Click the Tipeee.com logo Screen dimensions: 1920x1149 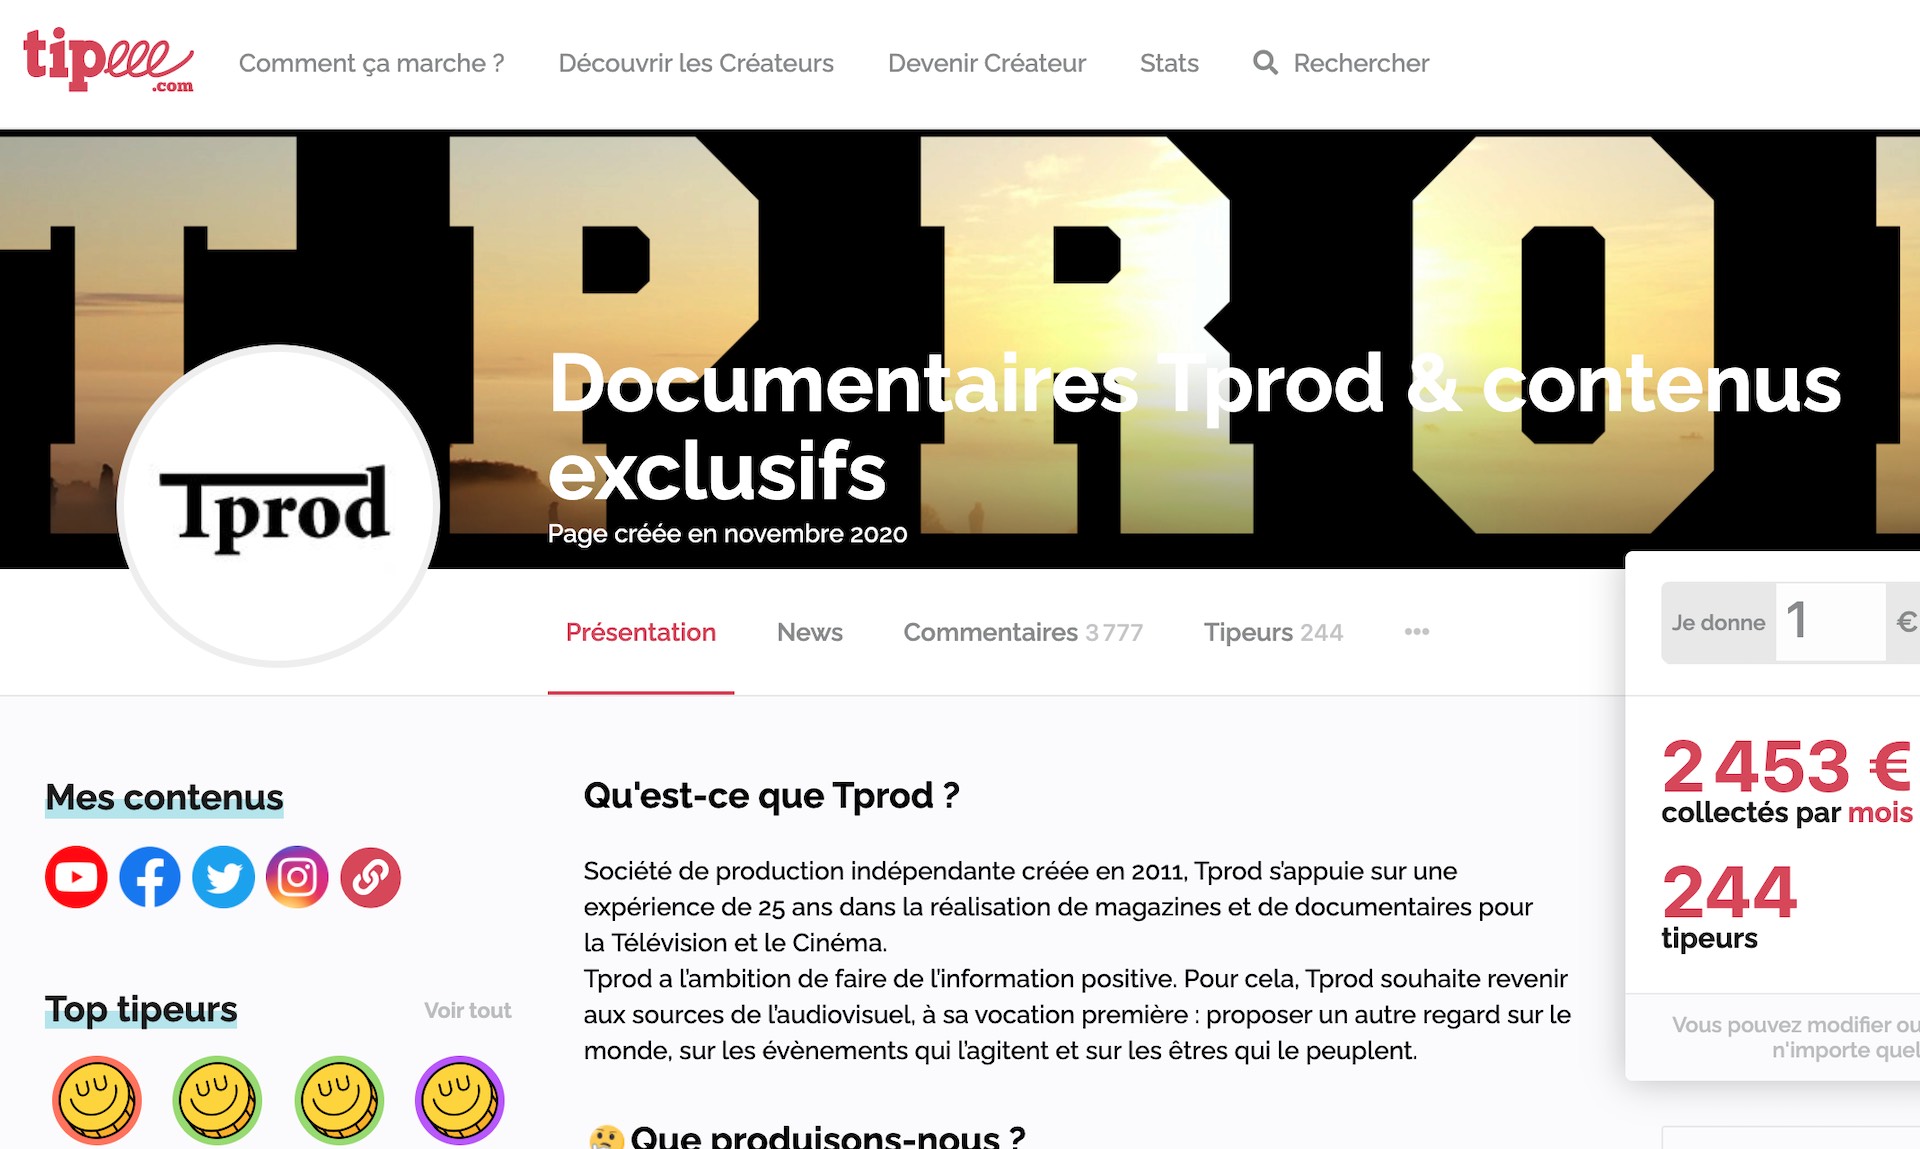pos(108,61)
